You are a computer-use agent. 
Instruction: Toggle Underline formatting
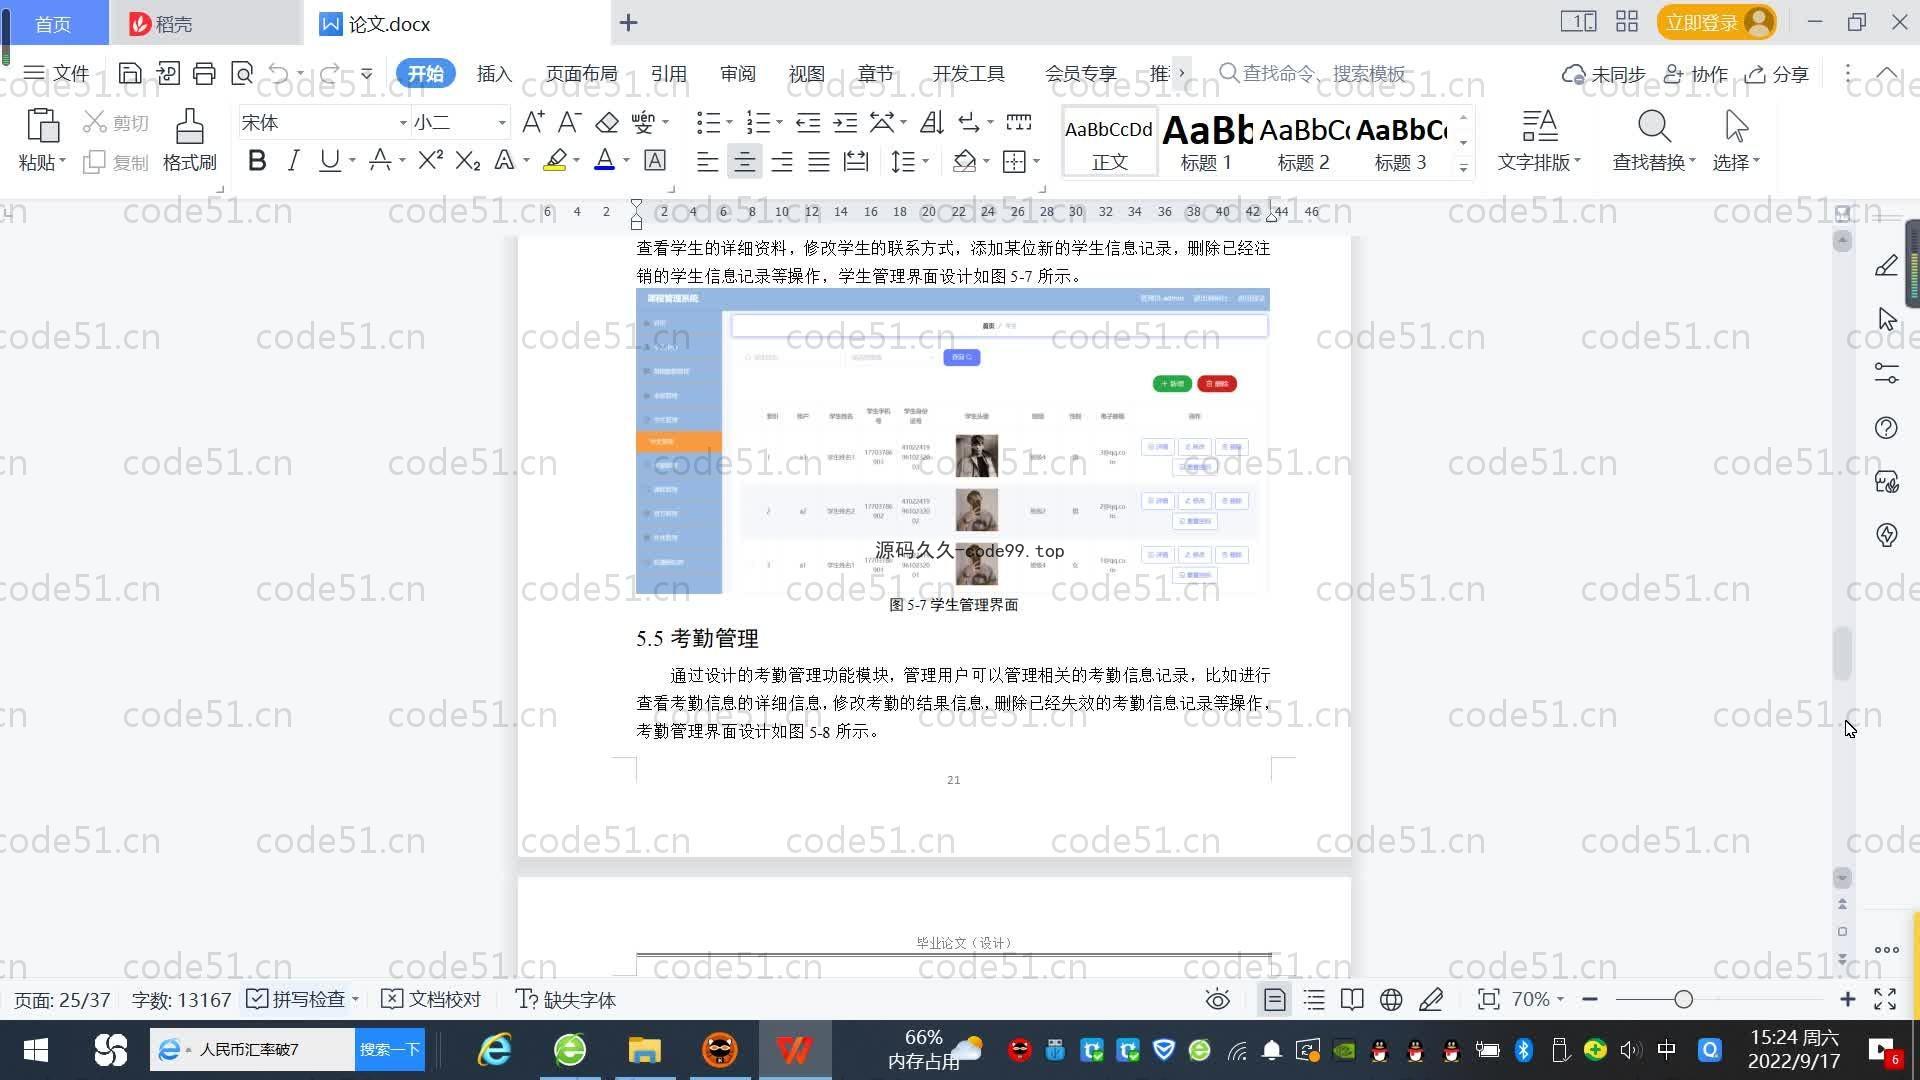(x=329, y=161)
